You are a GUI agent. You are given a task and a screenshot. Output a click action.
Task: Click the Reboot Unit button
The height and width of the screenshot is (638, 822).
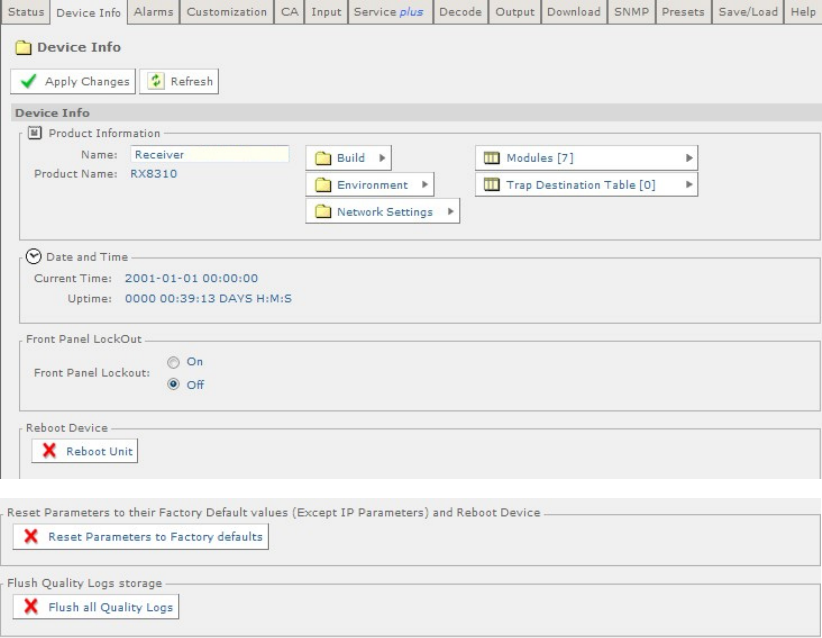[85, 451]
